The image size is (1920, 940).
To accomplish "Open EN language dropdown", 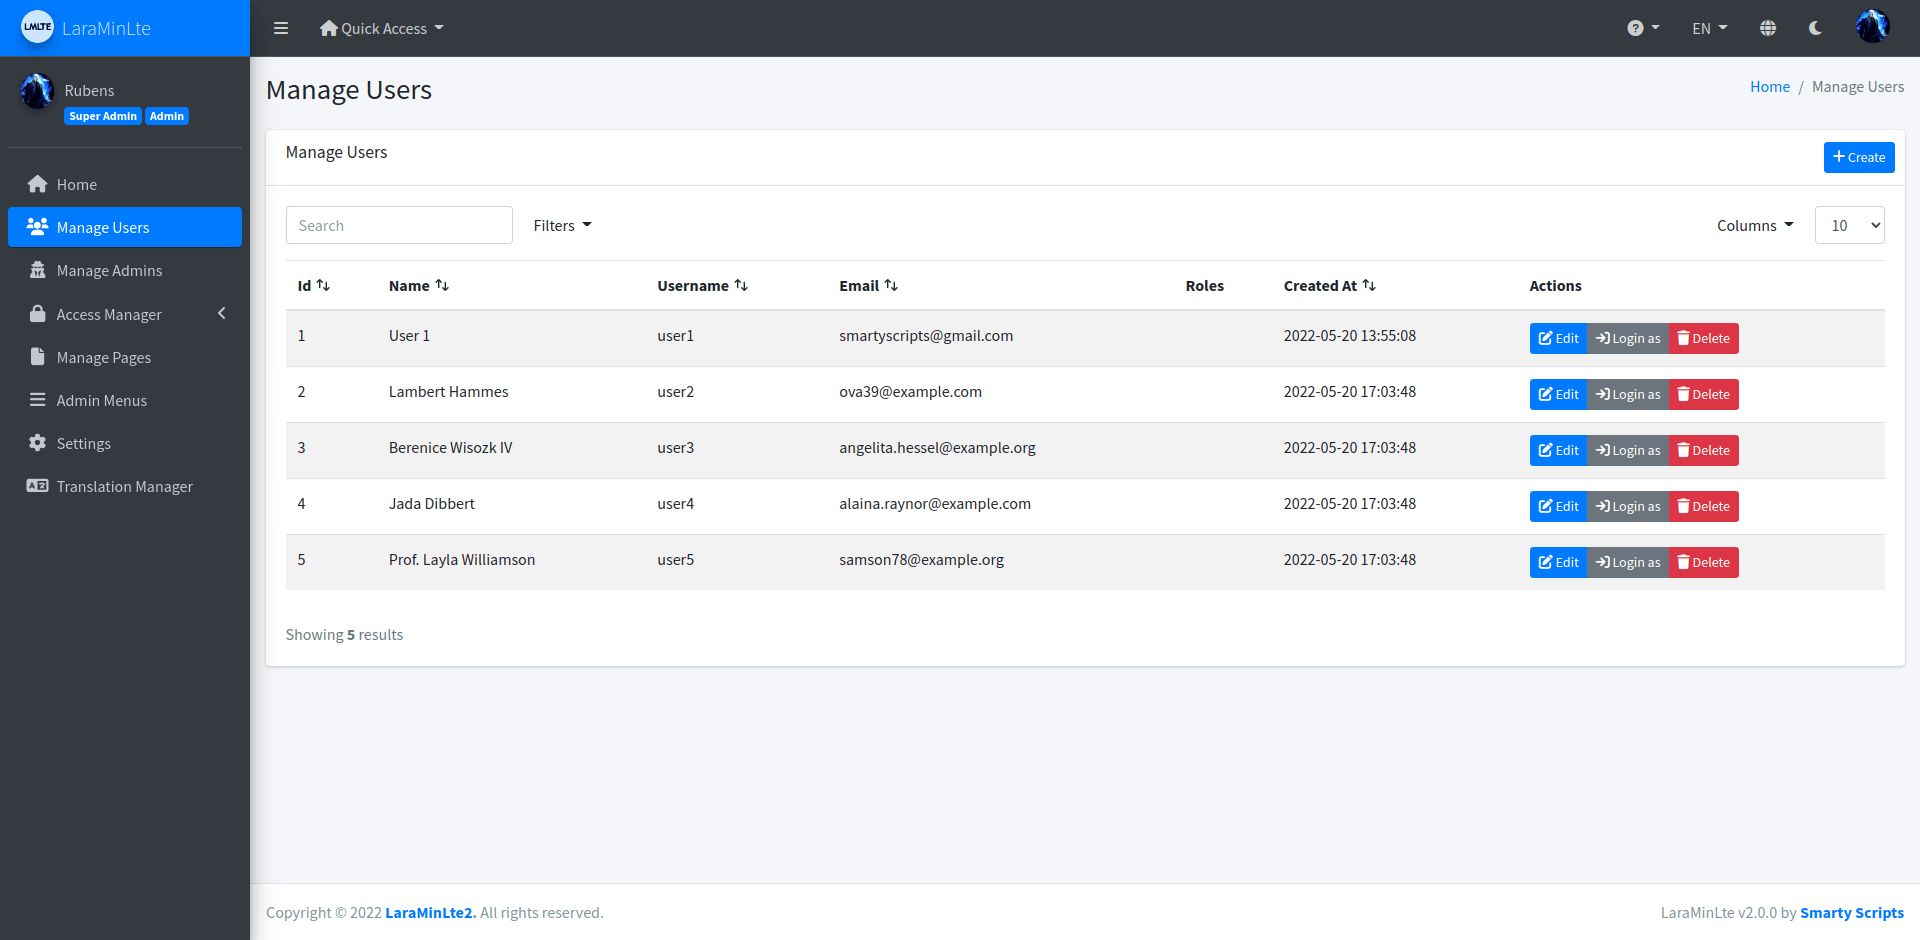I will tap(1709, 28).
